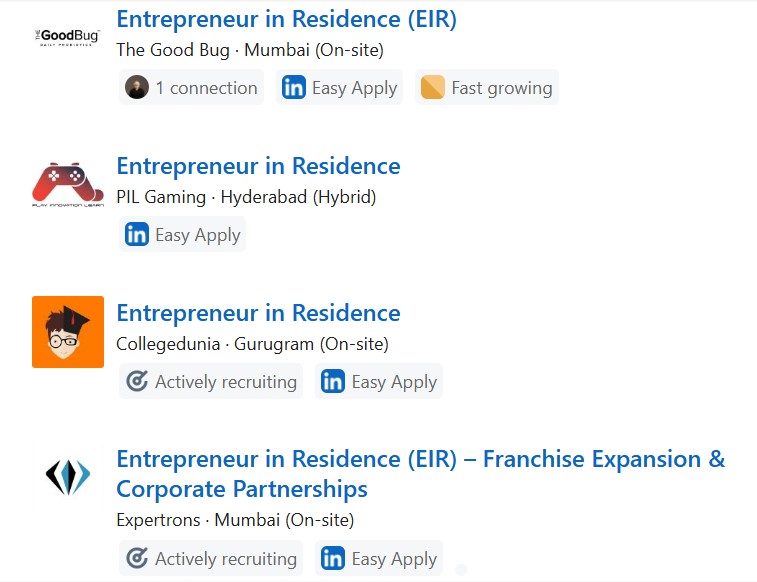Click LinkedIn icon on PIL Gaming job
The height and width of the screenshot is (582, 757).
click(x=137, y=235)
